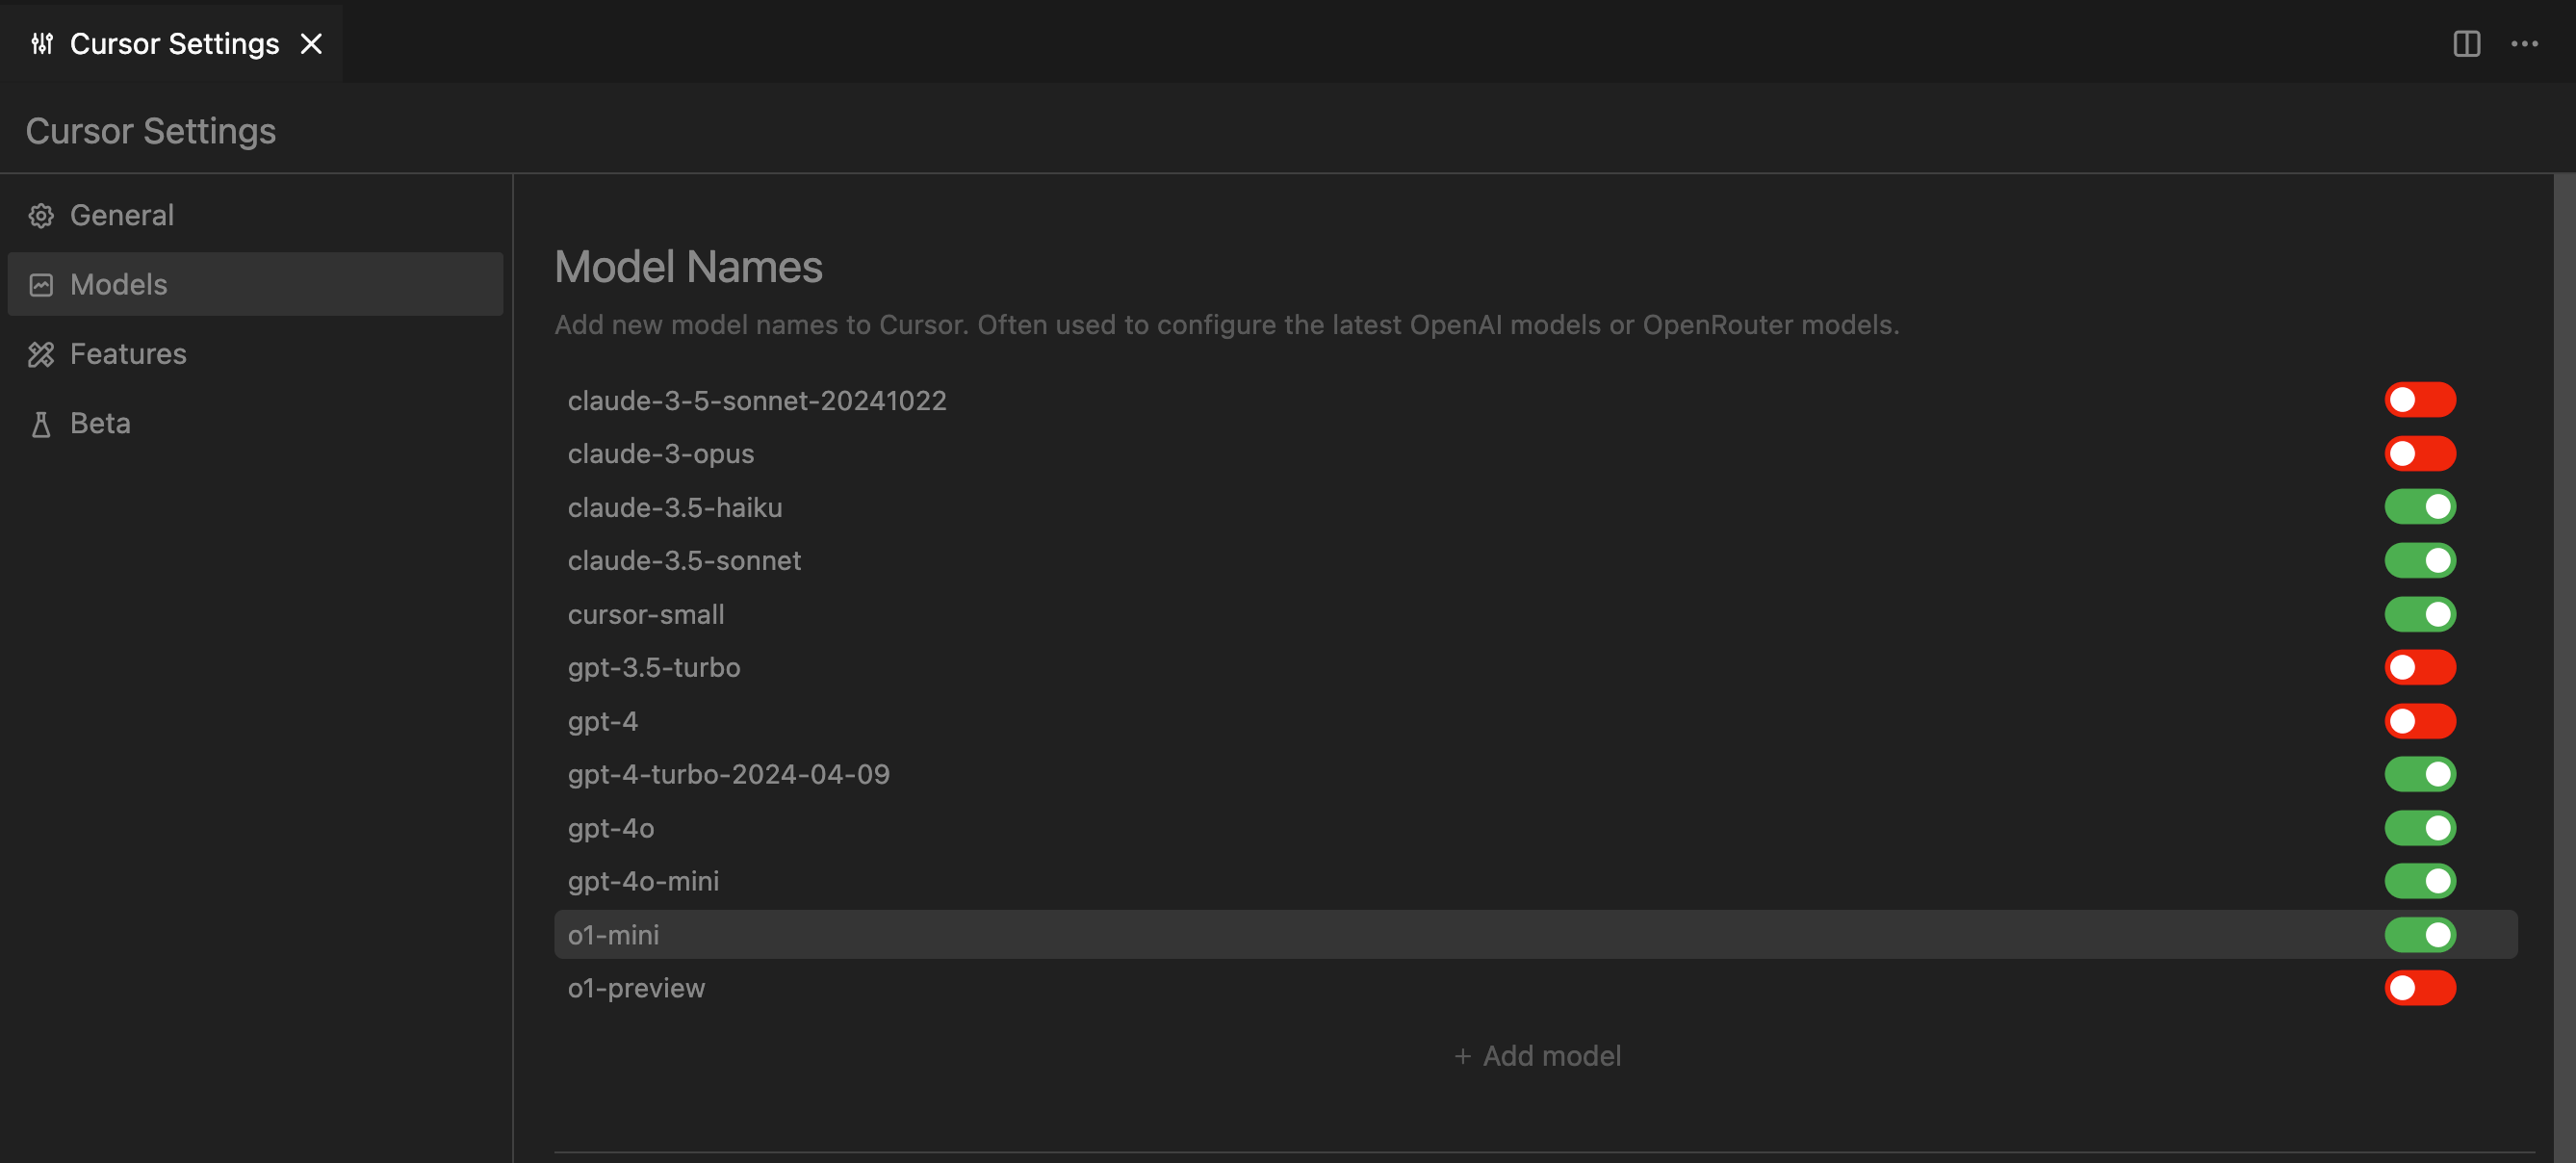Turn off the gpt-4o model toggle

(2420, 828)
